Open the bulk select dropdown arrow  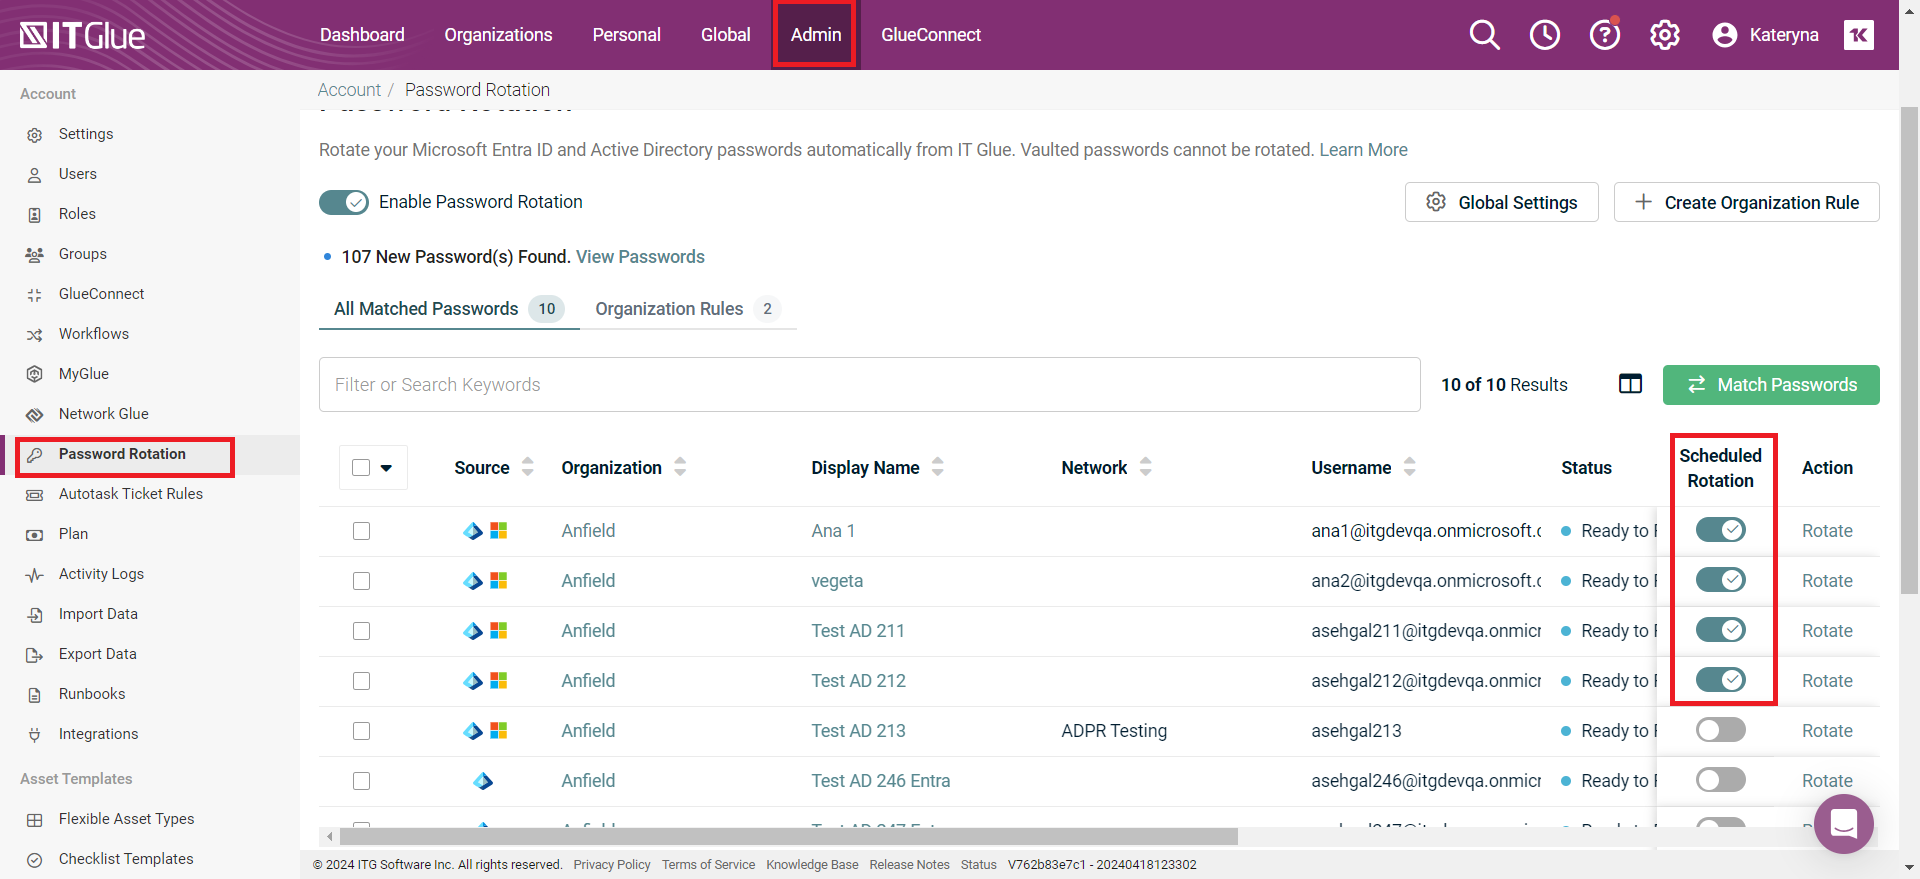[x=386, y=467]
